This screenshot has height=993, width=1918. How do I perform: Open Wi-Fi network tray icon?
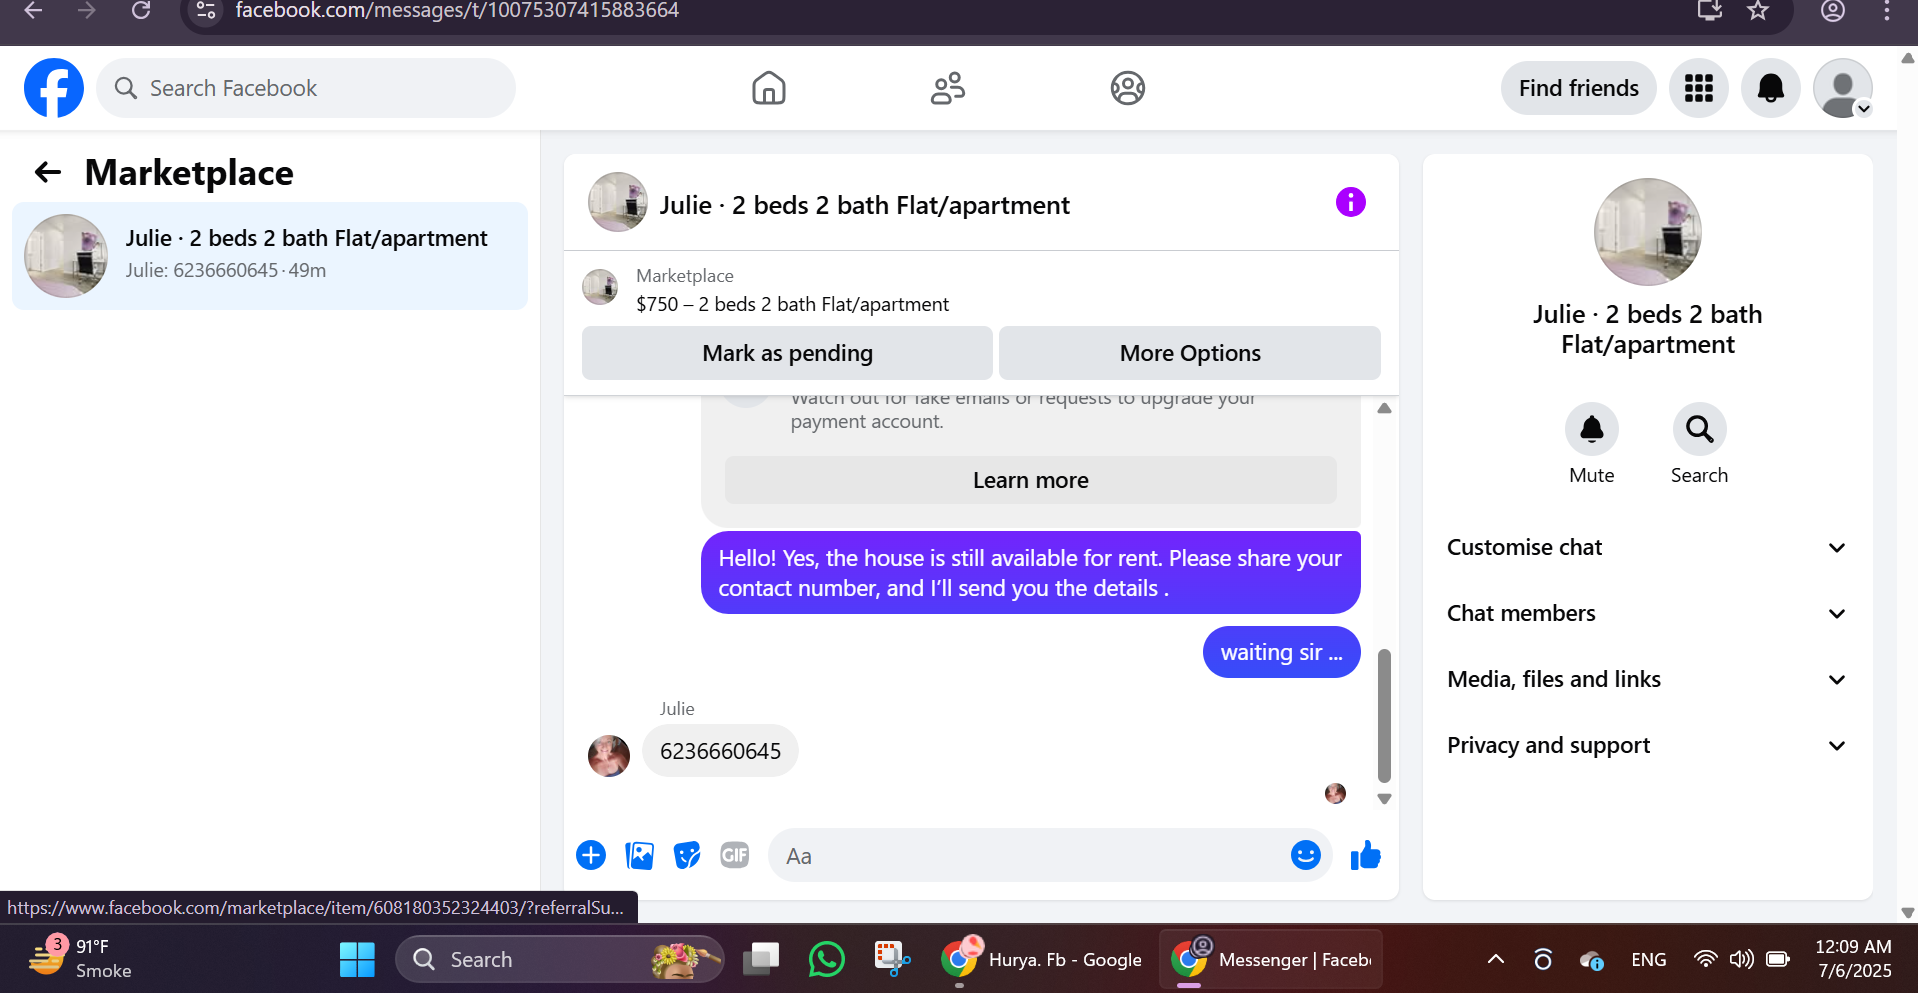(x=1705, y=960)
